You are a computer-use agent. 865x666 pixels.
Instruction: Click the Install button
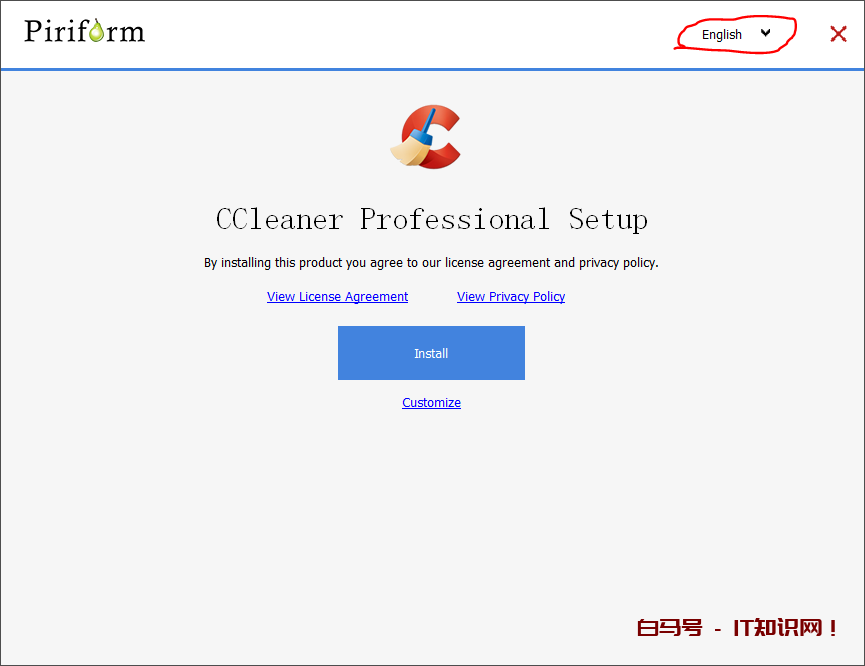coord(431,353)
